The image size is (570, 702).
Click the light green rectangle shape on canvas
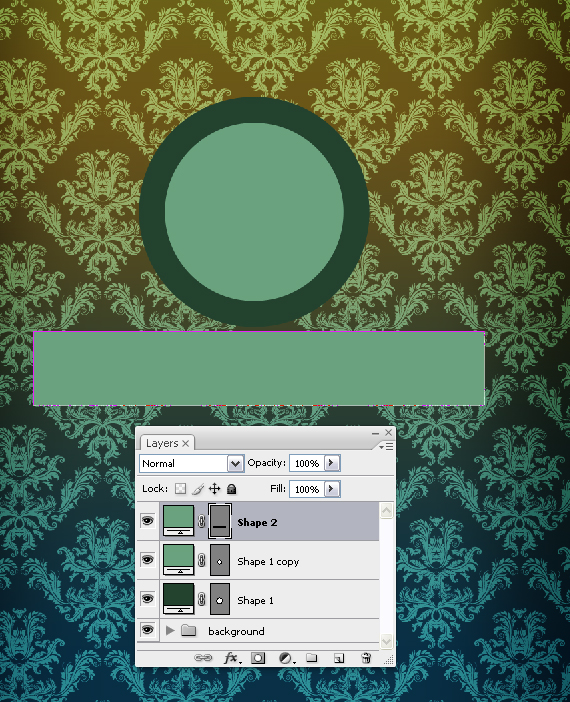[259, 368]
